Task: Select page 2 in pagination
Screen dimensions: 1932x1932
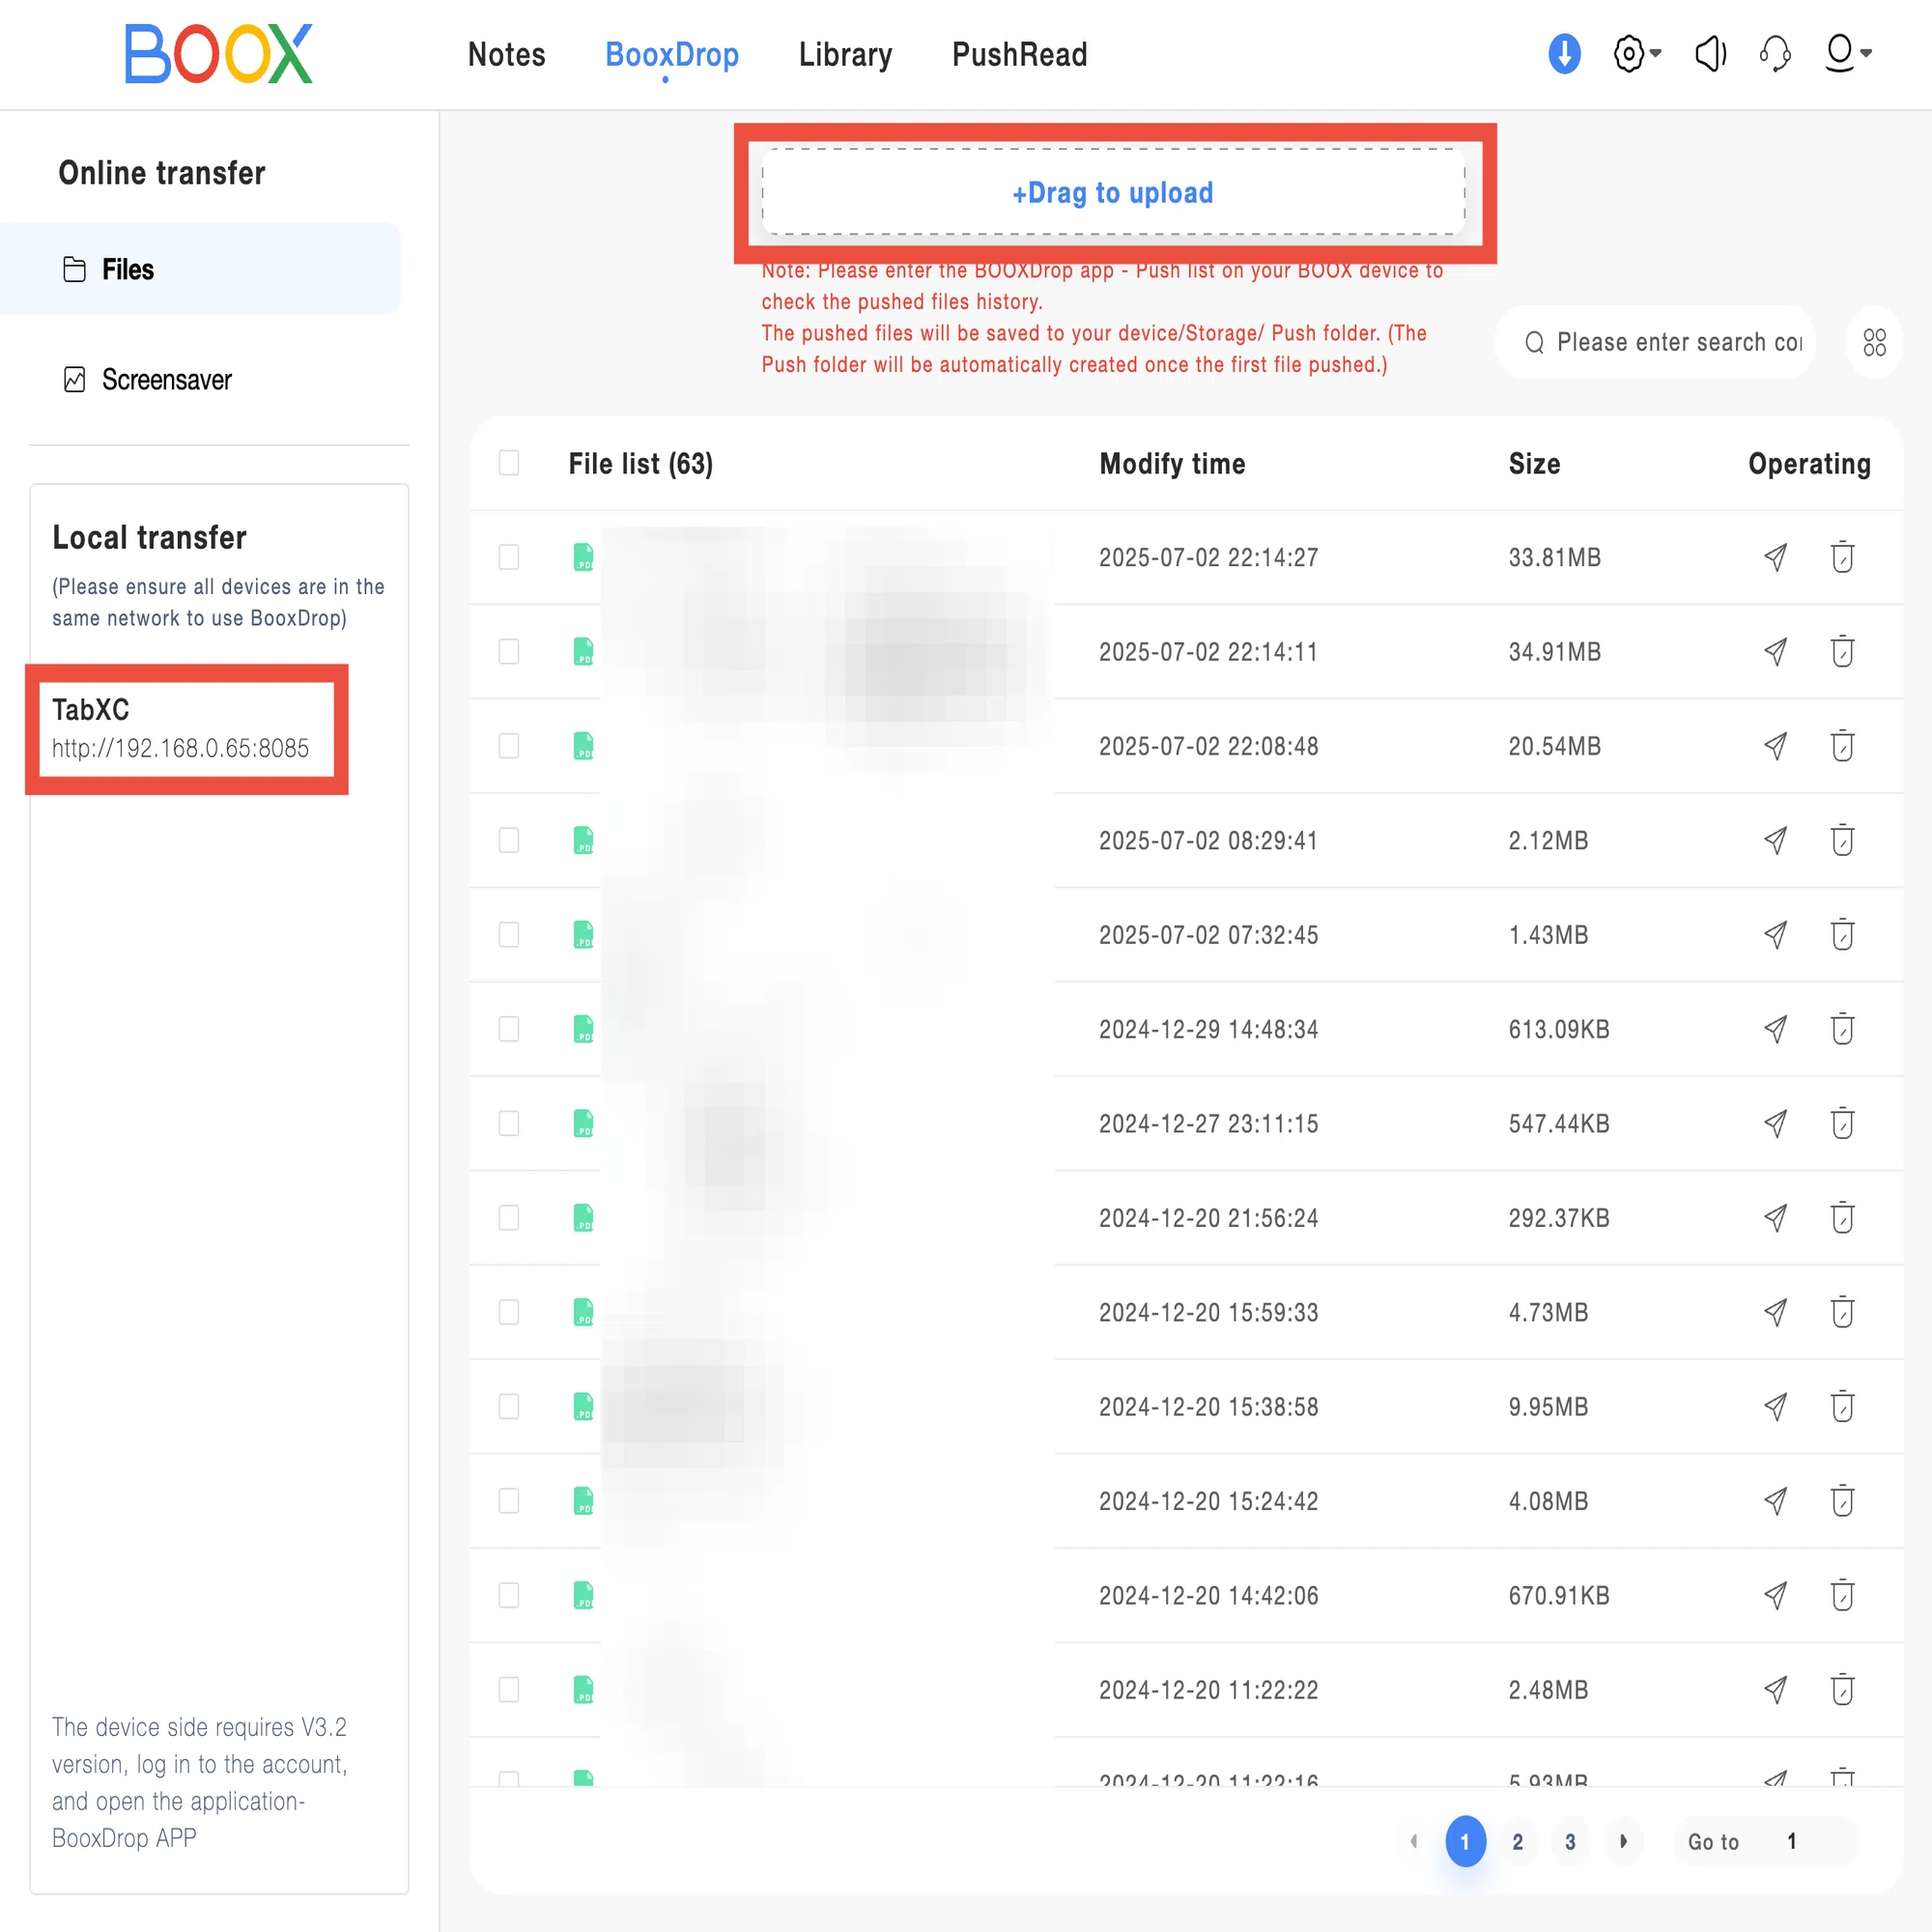Action: coord(1517,1841)
